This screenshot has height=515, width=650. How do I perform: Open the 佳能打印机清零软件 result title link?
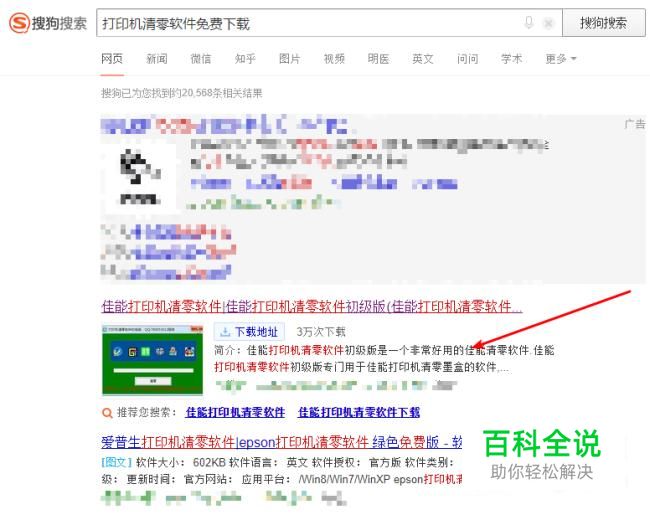pyautogui.click(x=312, y=306)
